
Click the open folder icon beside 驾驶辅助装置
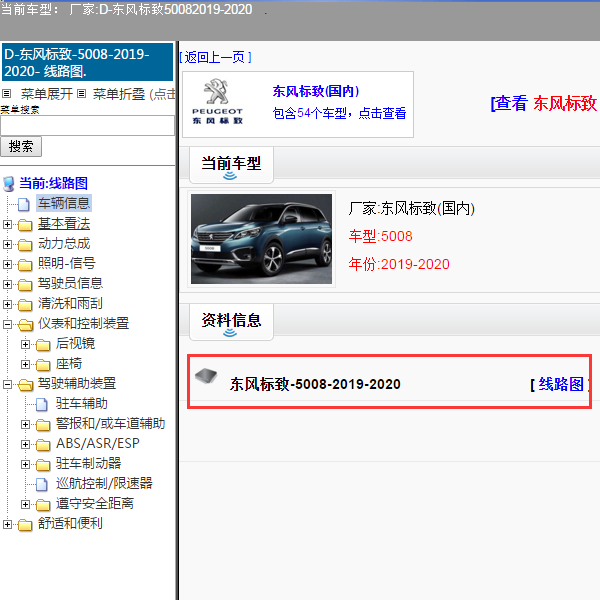tap(26, 385)
